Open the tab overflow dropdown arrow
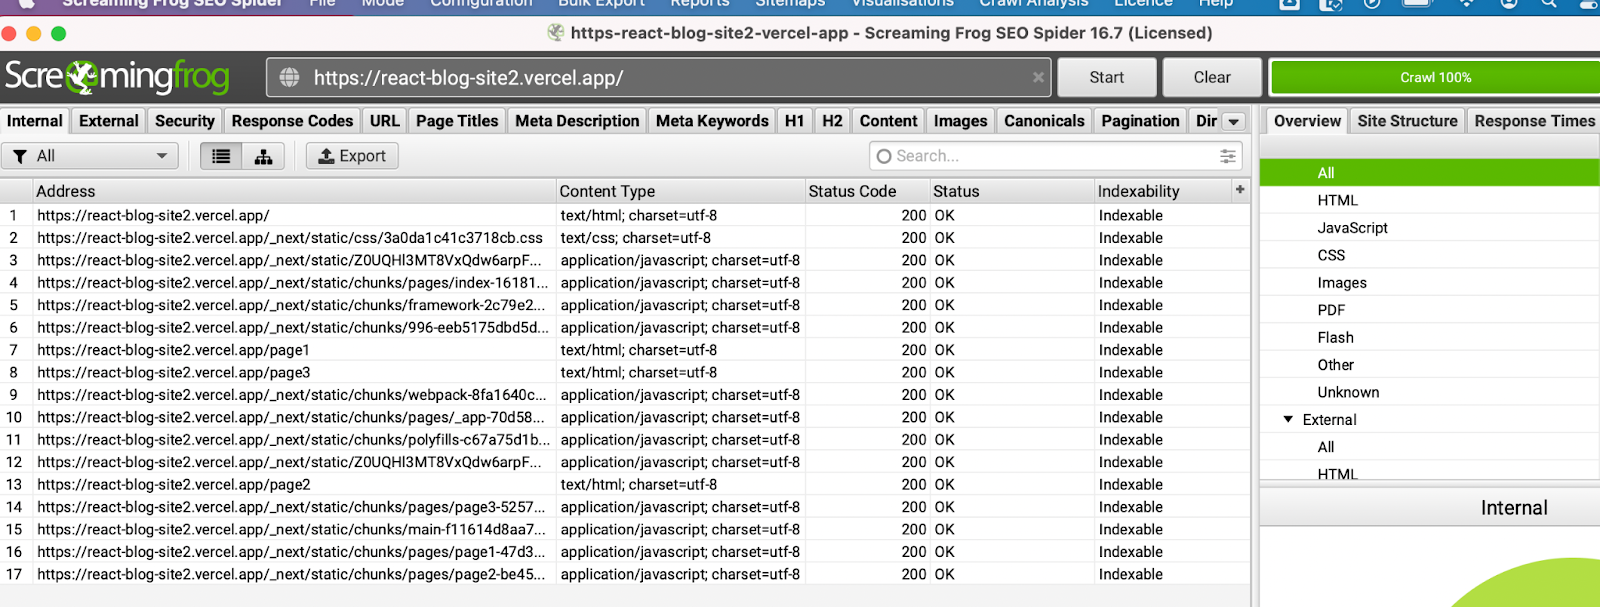Viewport: 1600px width, 607px height. [1234, 121]
